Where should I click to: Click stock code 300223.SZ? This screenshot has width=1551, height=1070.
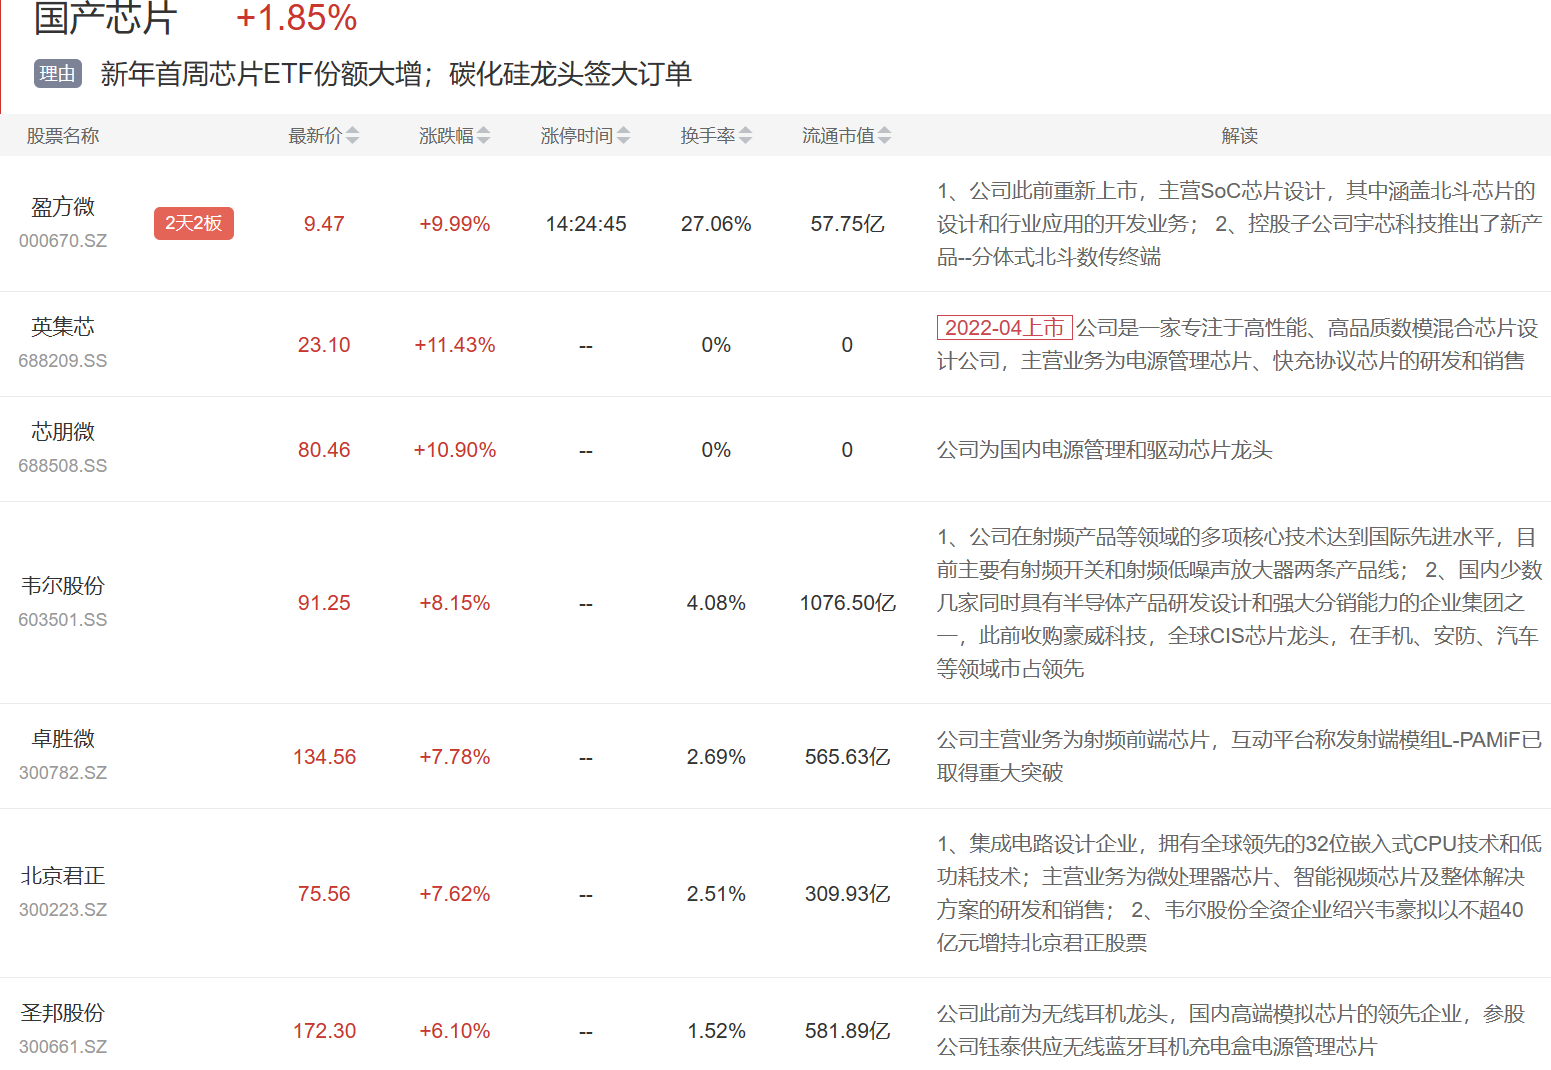pyautogui.click(x=63, y=910)
